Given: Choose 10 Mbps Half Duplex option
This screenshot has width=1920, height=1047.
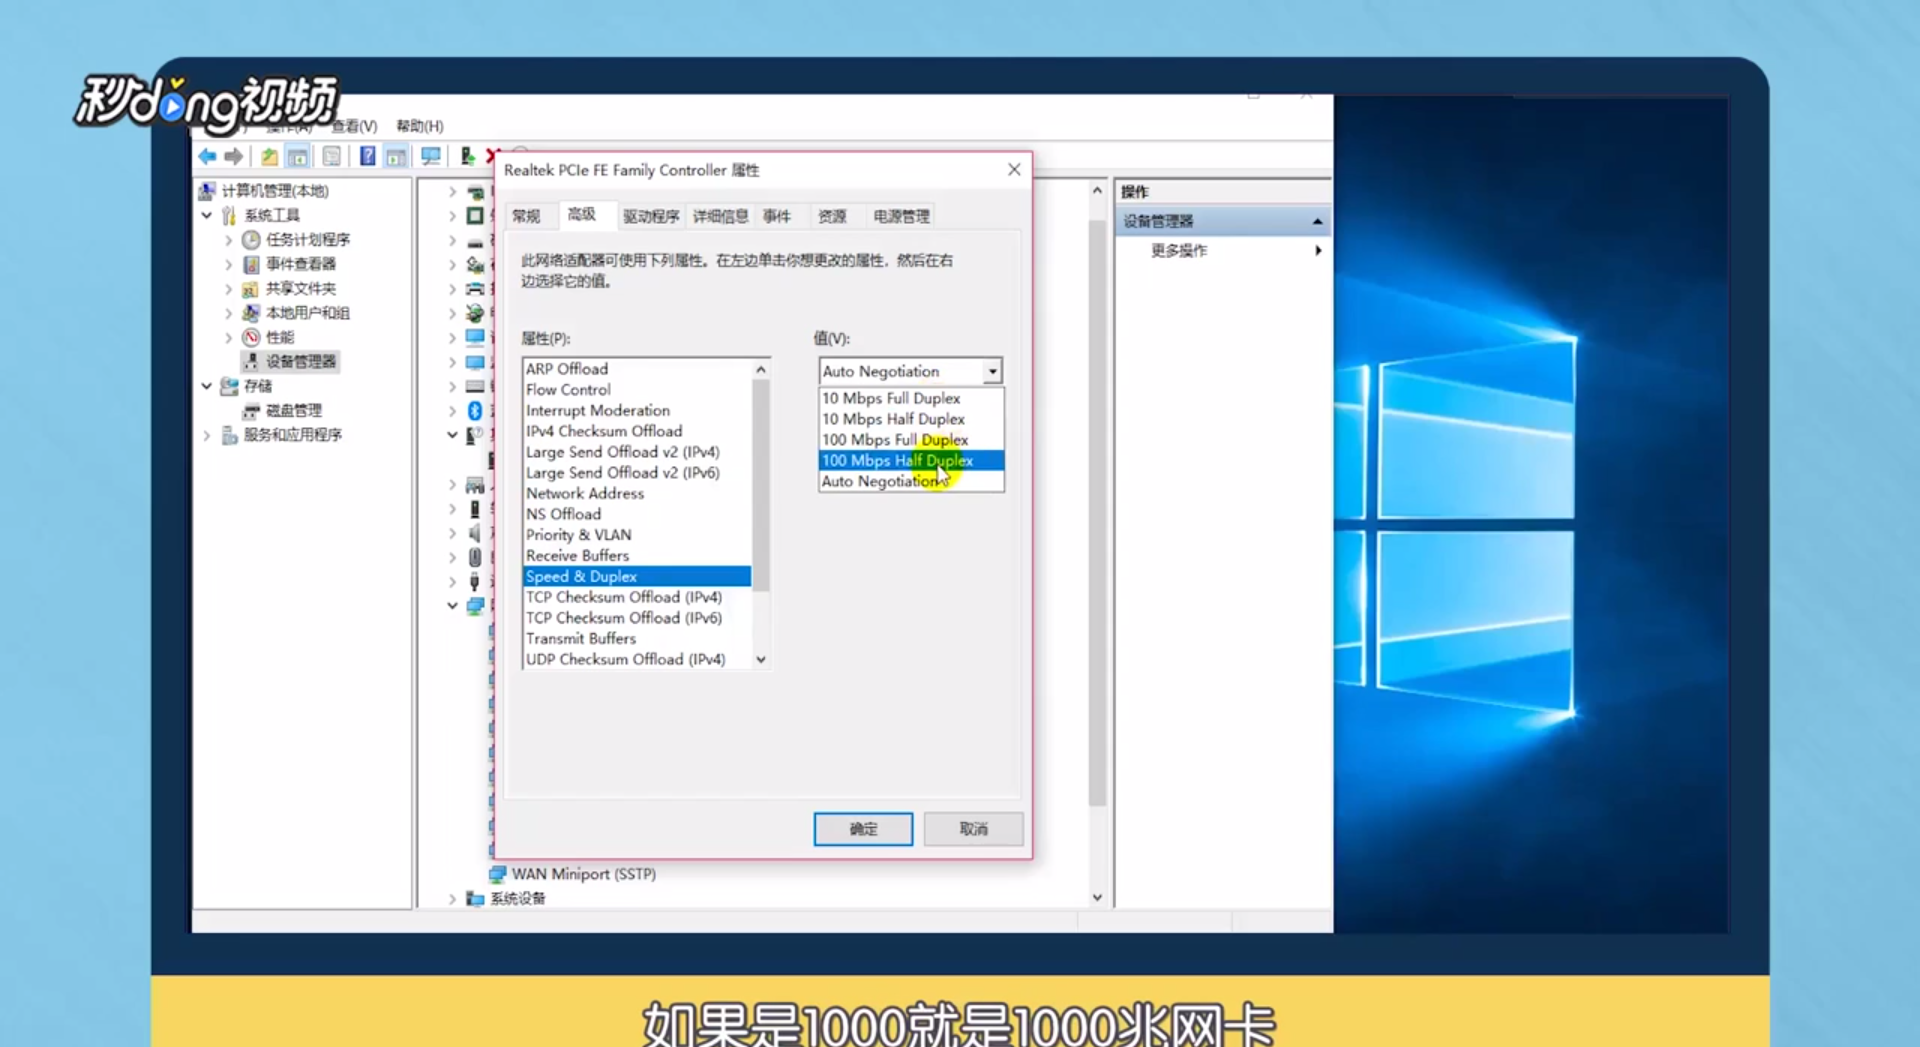Looking at the screenshot, I should 911,419.
